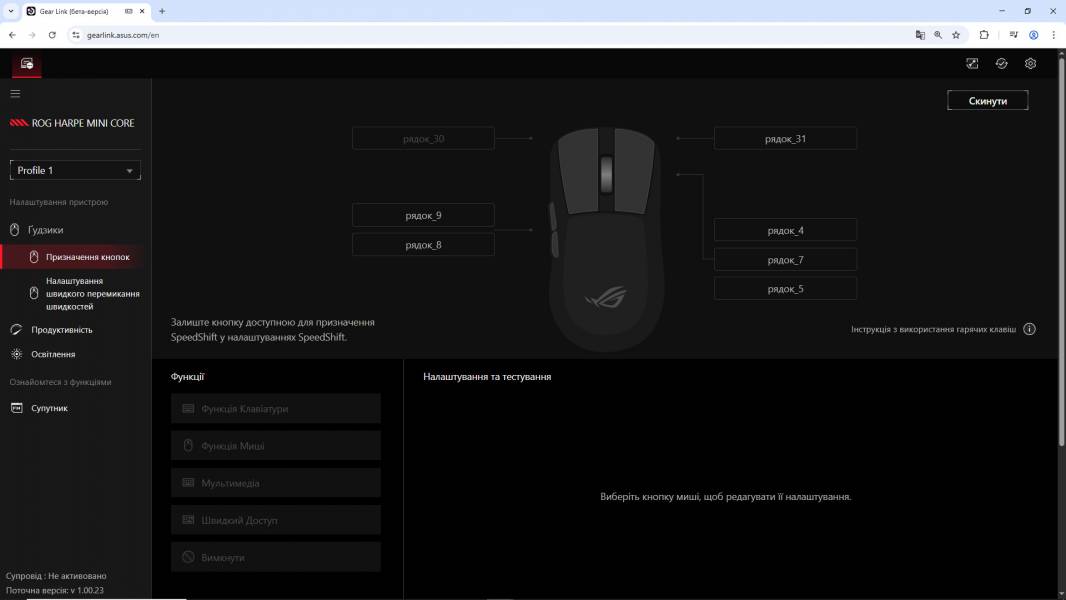Select the ROG device logo in top bar

pyautogui.click(x=25, y=62)
